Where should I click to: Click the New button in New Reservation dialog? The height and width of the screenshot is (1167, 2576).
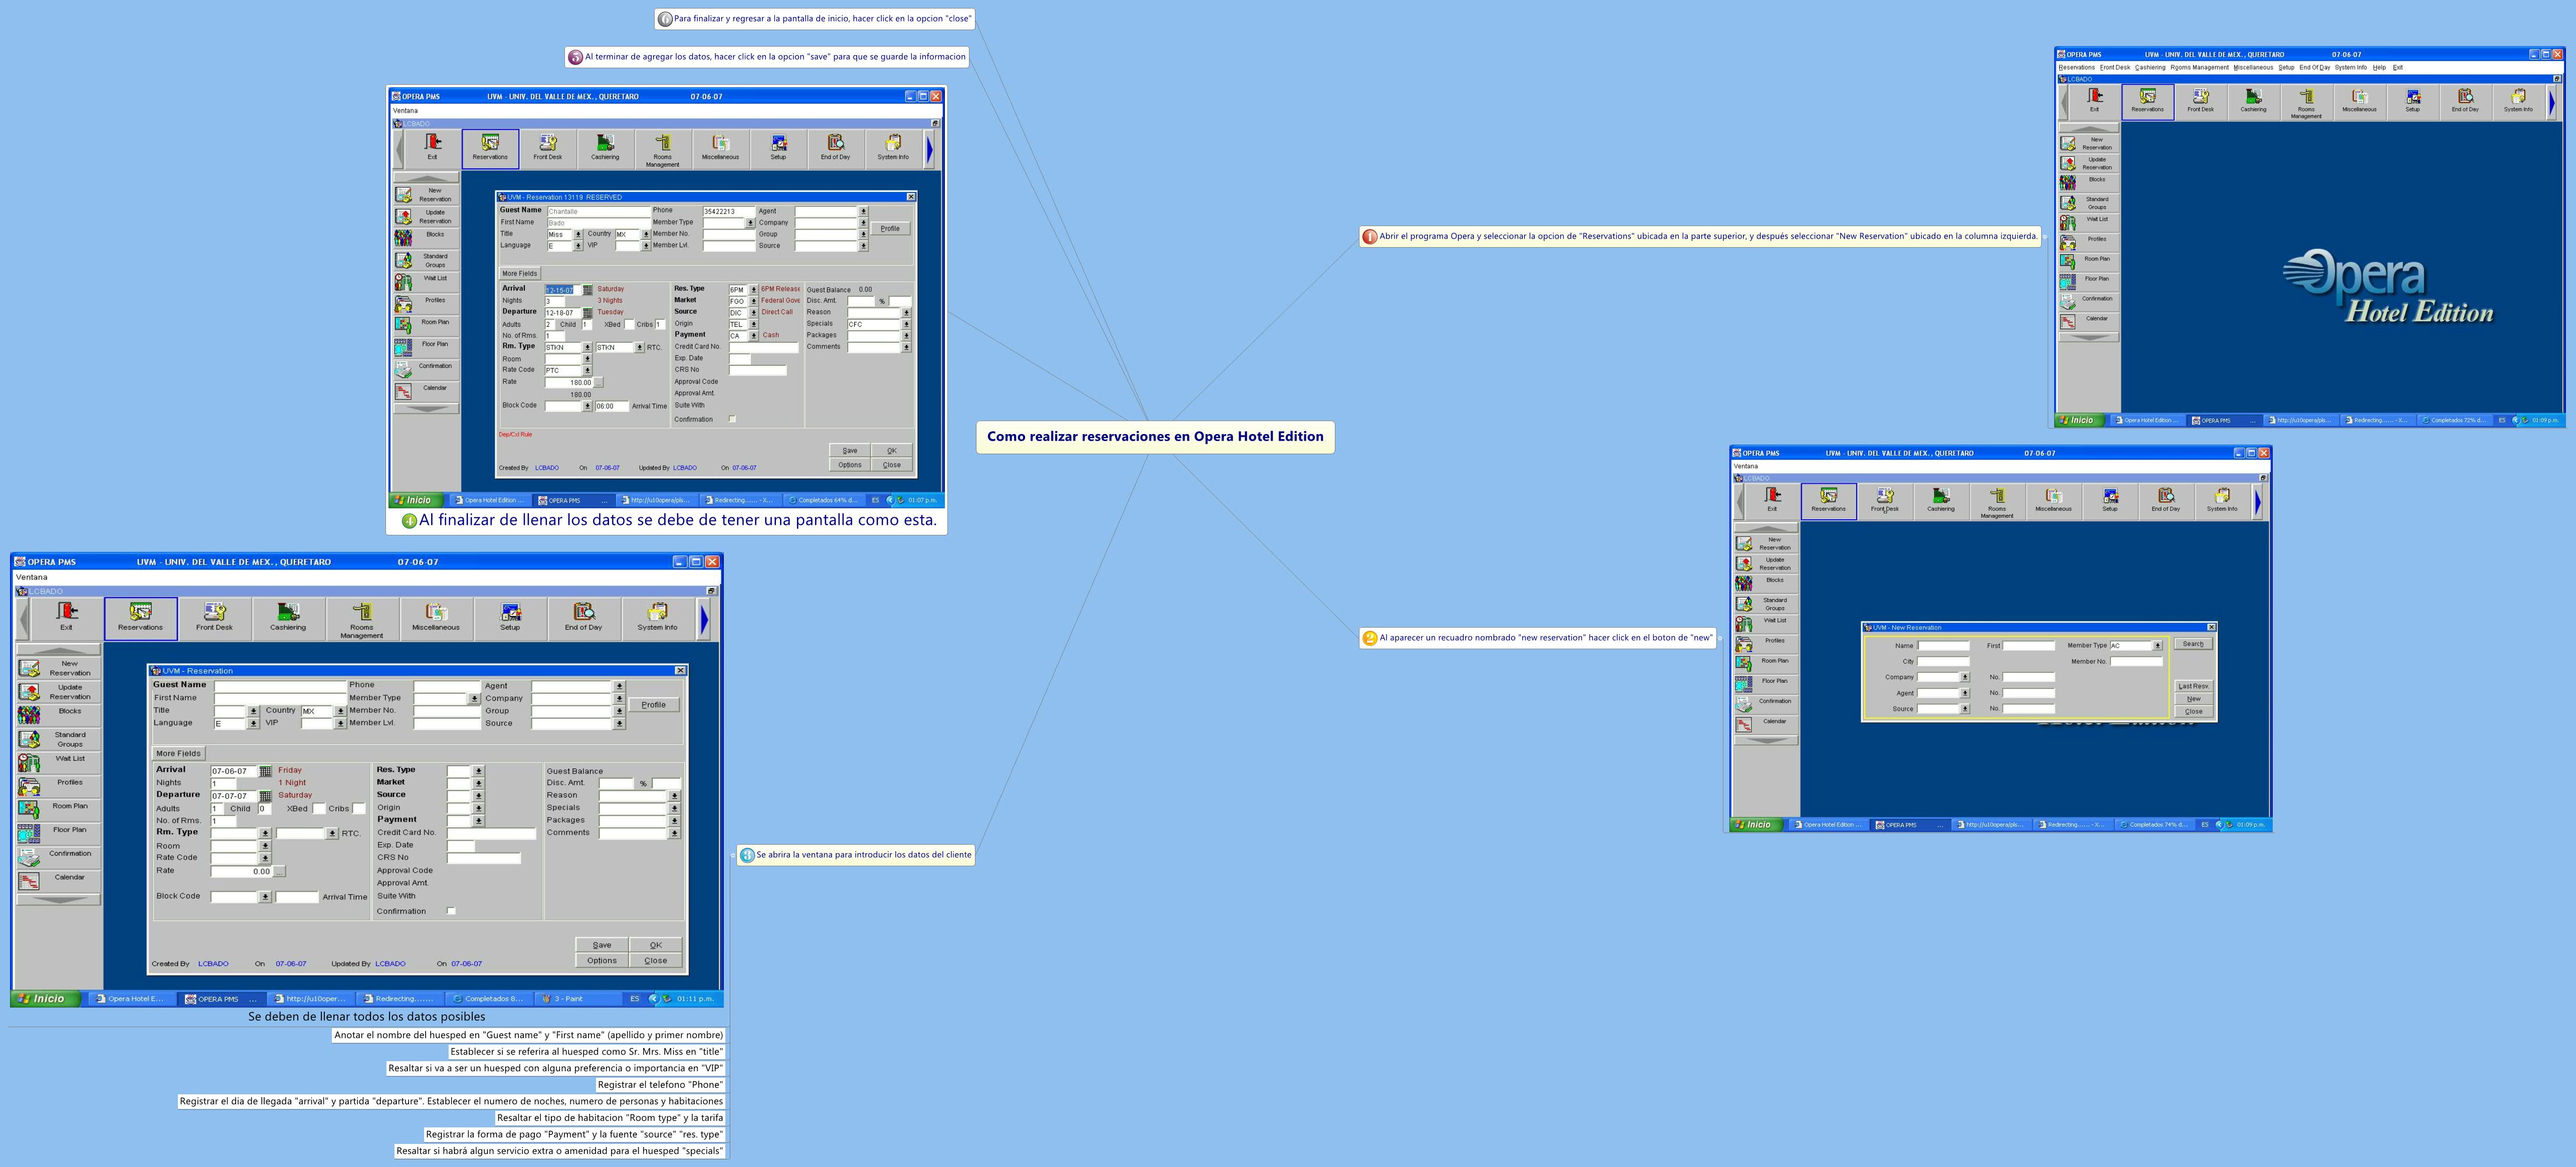point(2193,699)
